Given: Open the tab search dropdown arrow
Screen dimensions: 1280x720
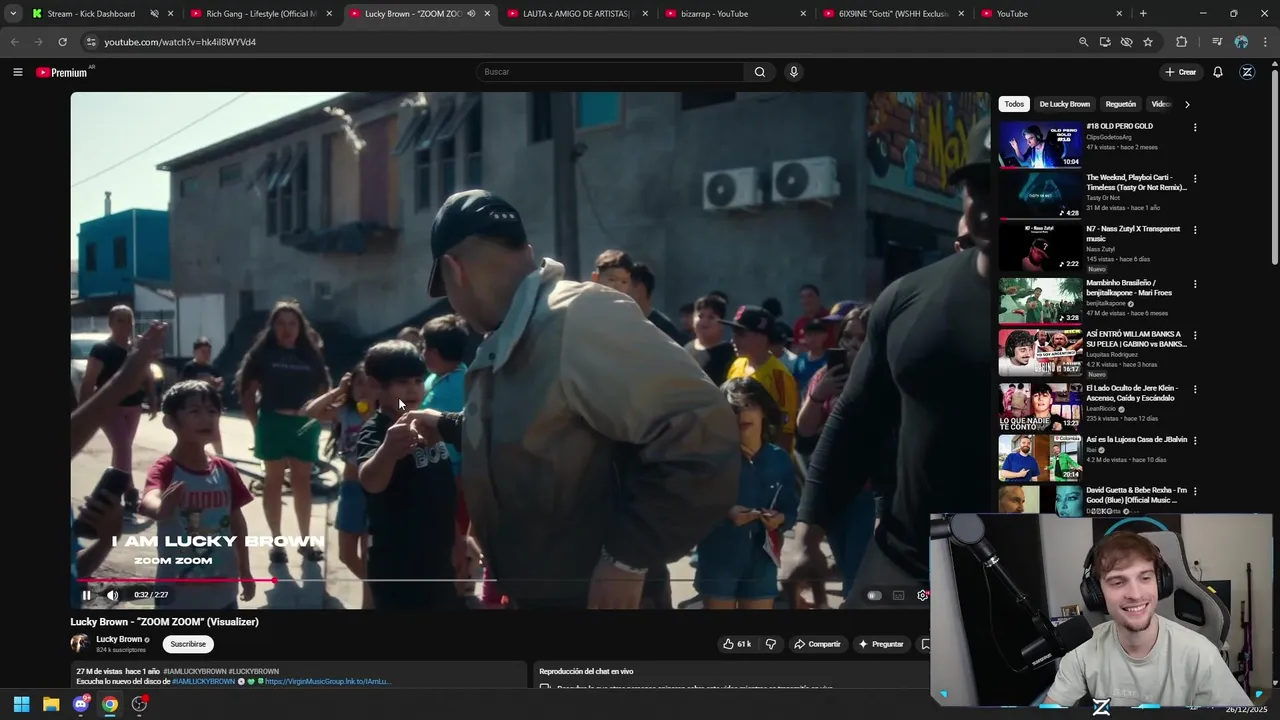Looking at the screenshot, I should pyautogui.click(x=12, y=14).
